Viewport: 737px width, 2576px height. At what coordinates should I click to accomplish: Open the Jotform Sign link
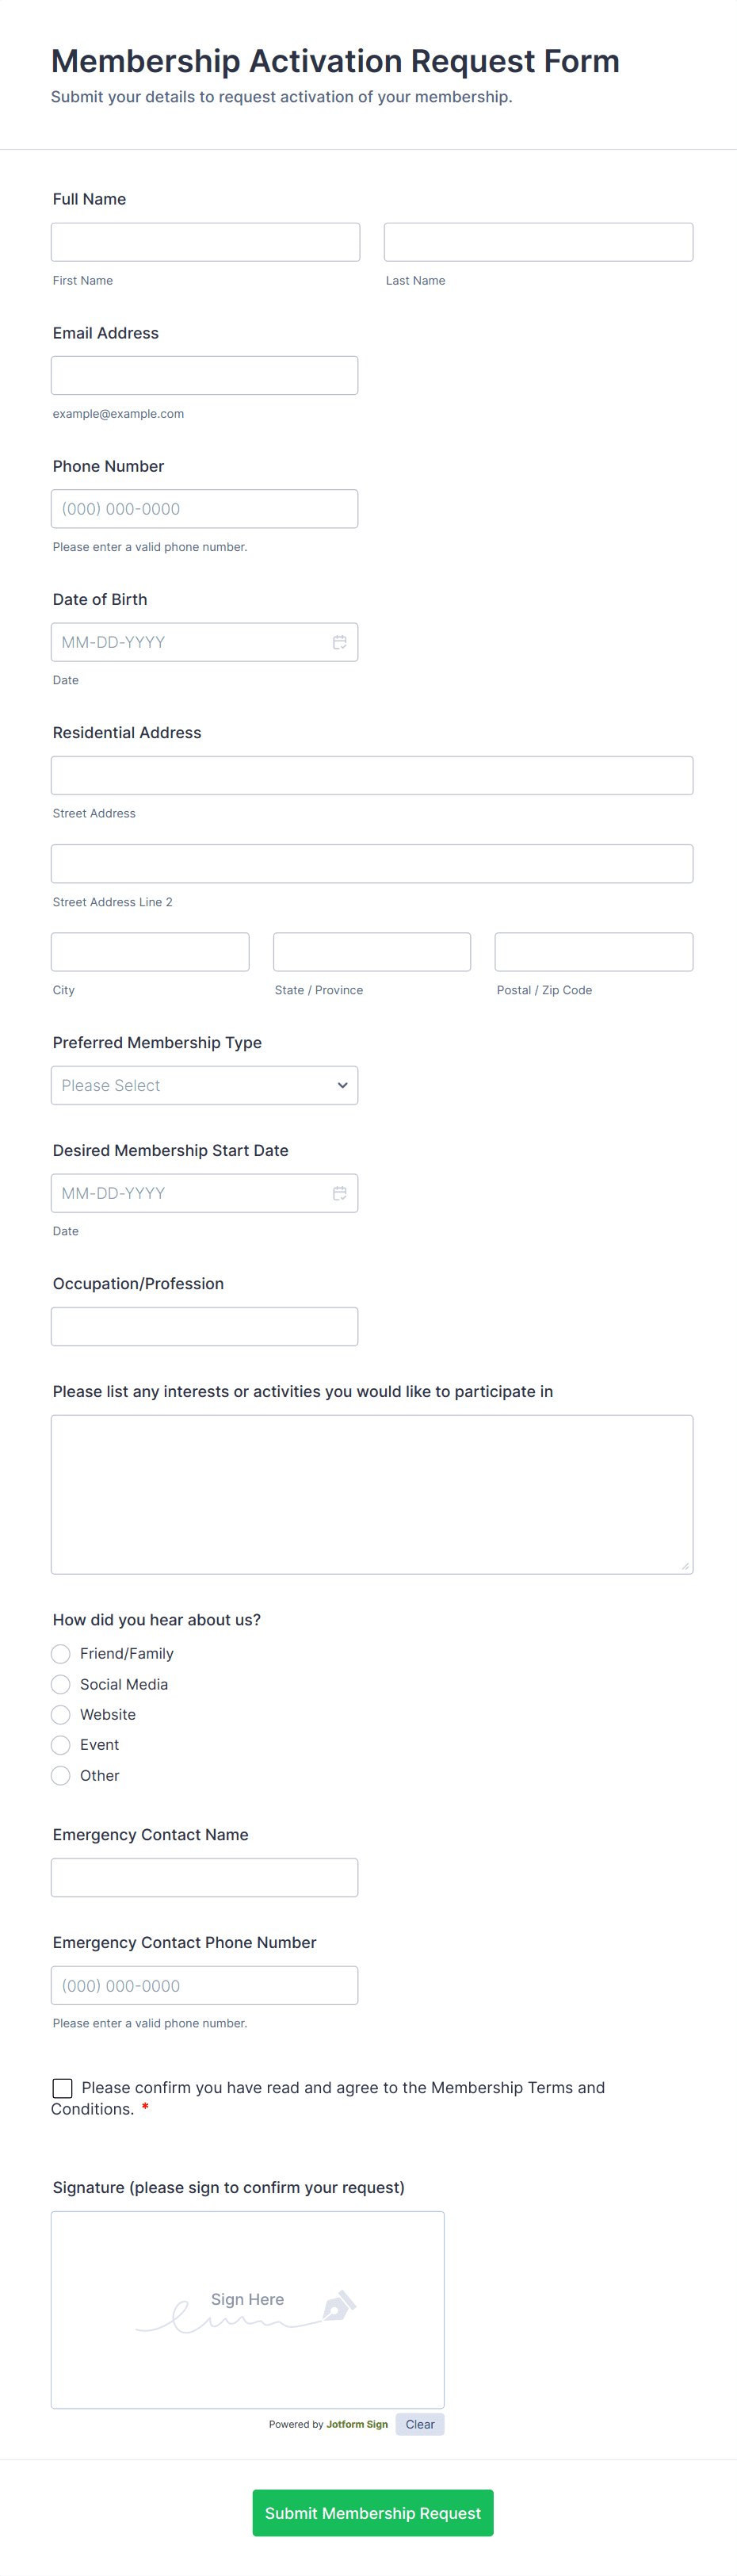(x=357, y=2424)
